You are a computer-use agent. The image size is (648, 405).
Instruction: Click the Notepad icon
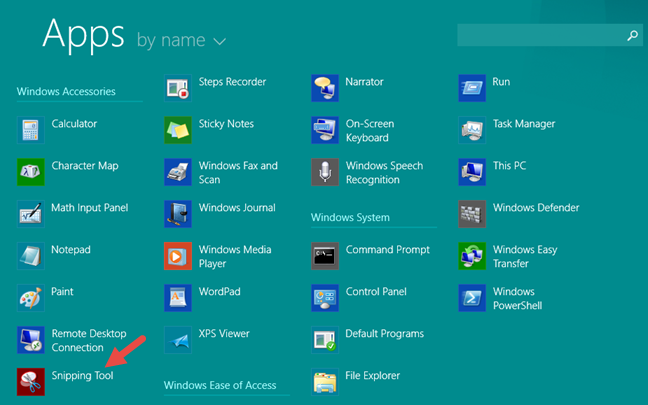[31, 256]
